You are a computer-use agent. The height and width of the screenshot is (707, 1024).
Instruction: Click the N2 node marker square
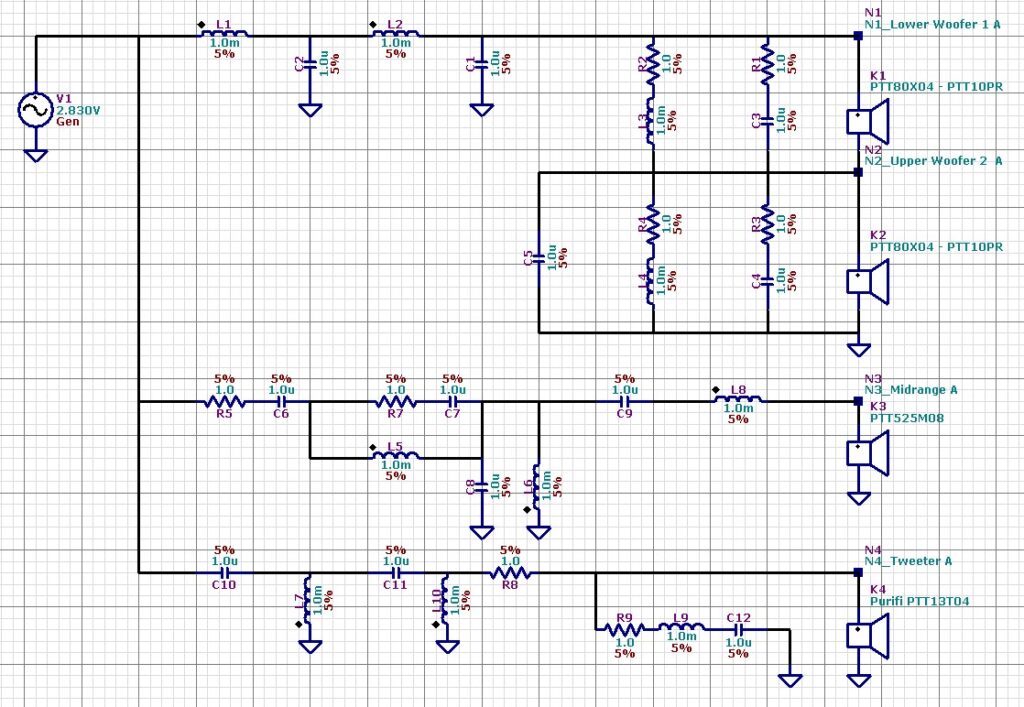pyautogui.click(x=858, y=172)
